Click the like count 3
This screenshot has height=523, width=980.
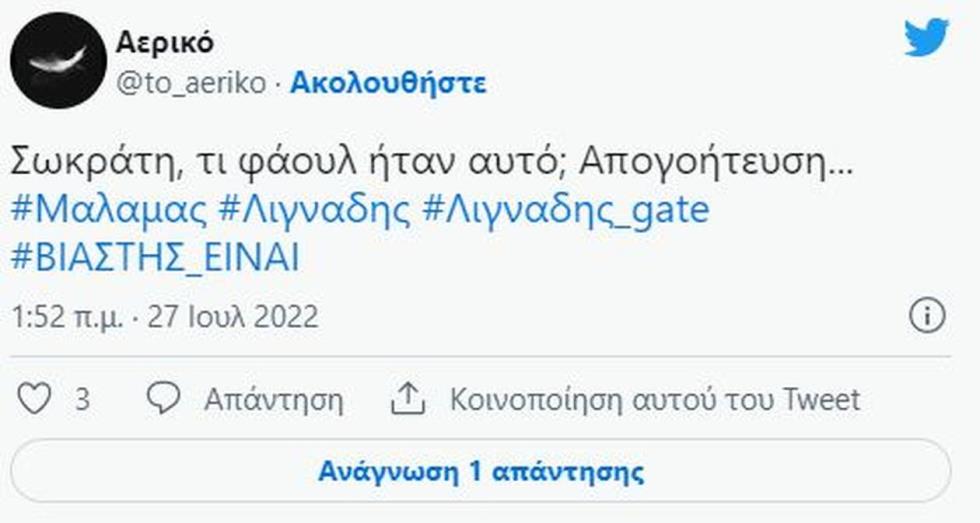click(x=82, y=399)
